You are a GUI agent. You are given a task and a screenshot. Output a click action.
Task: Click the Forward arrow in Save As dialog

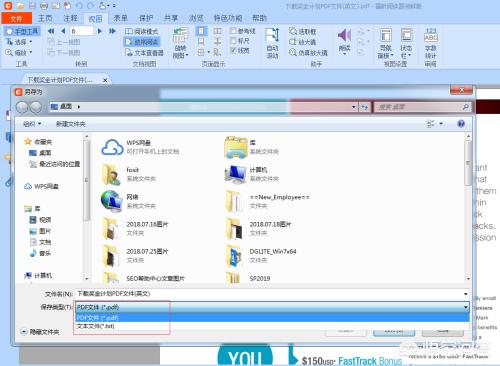[36, 107]
